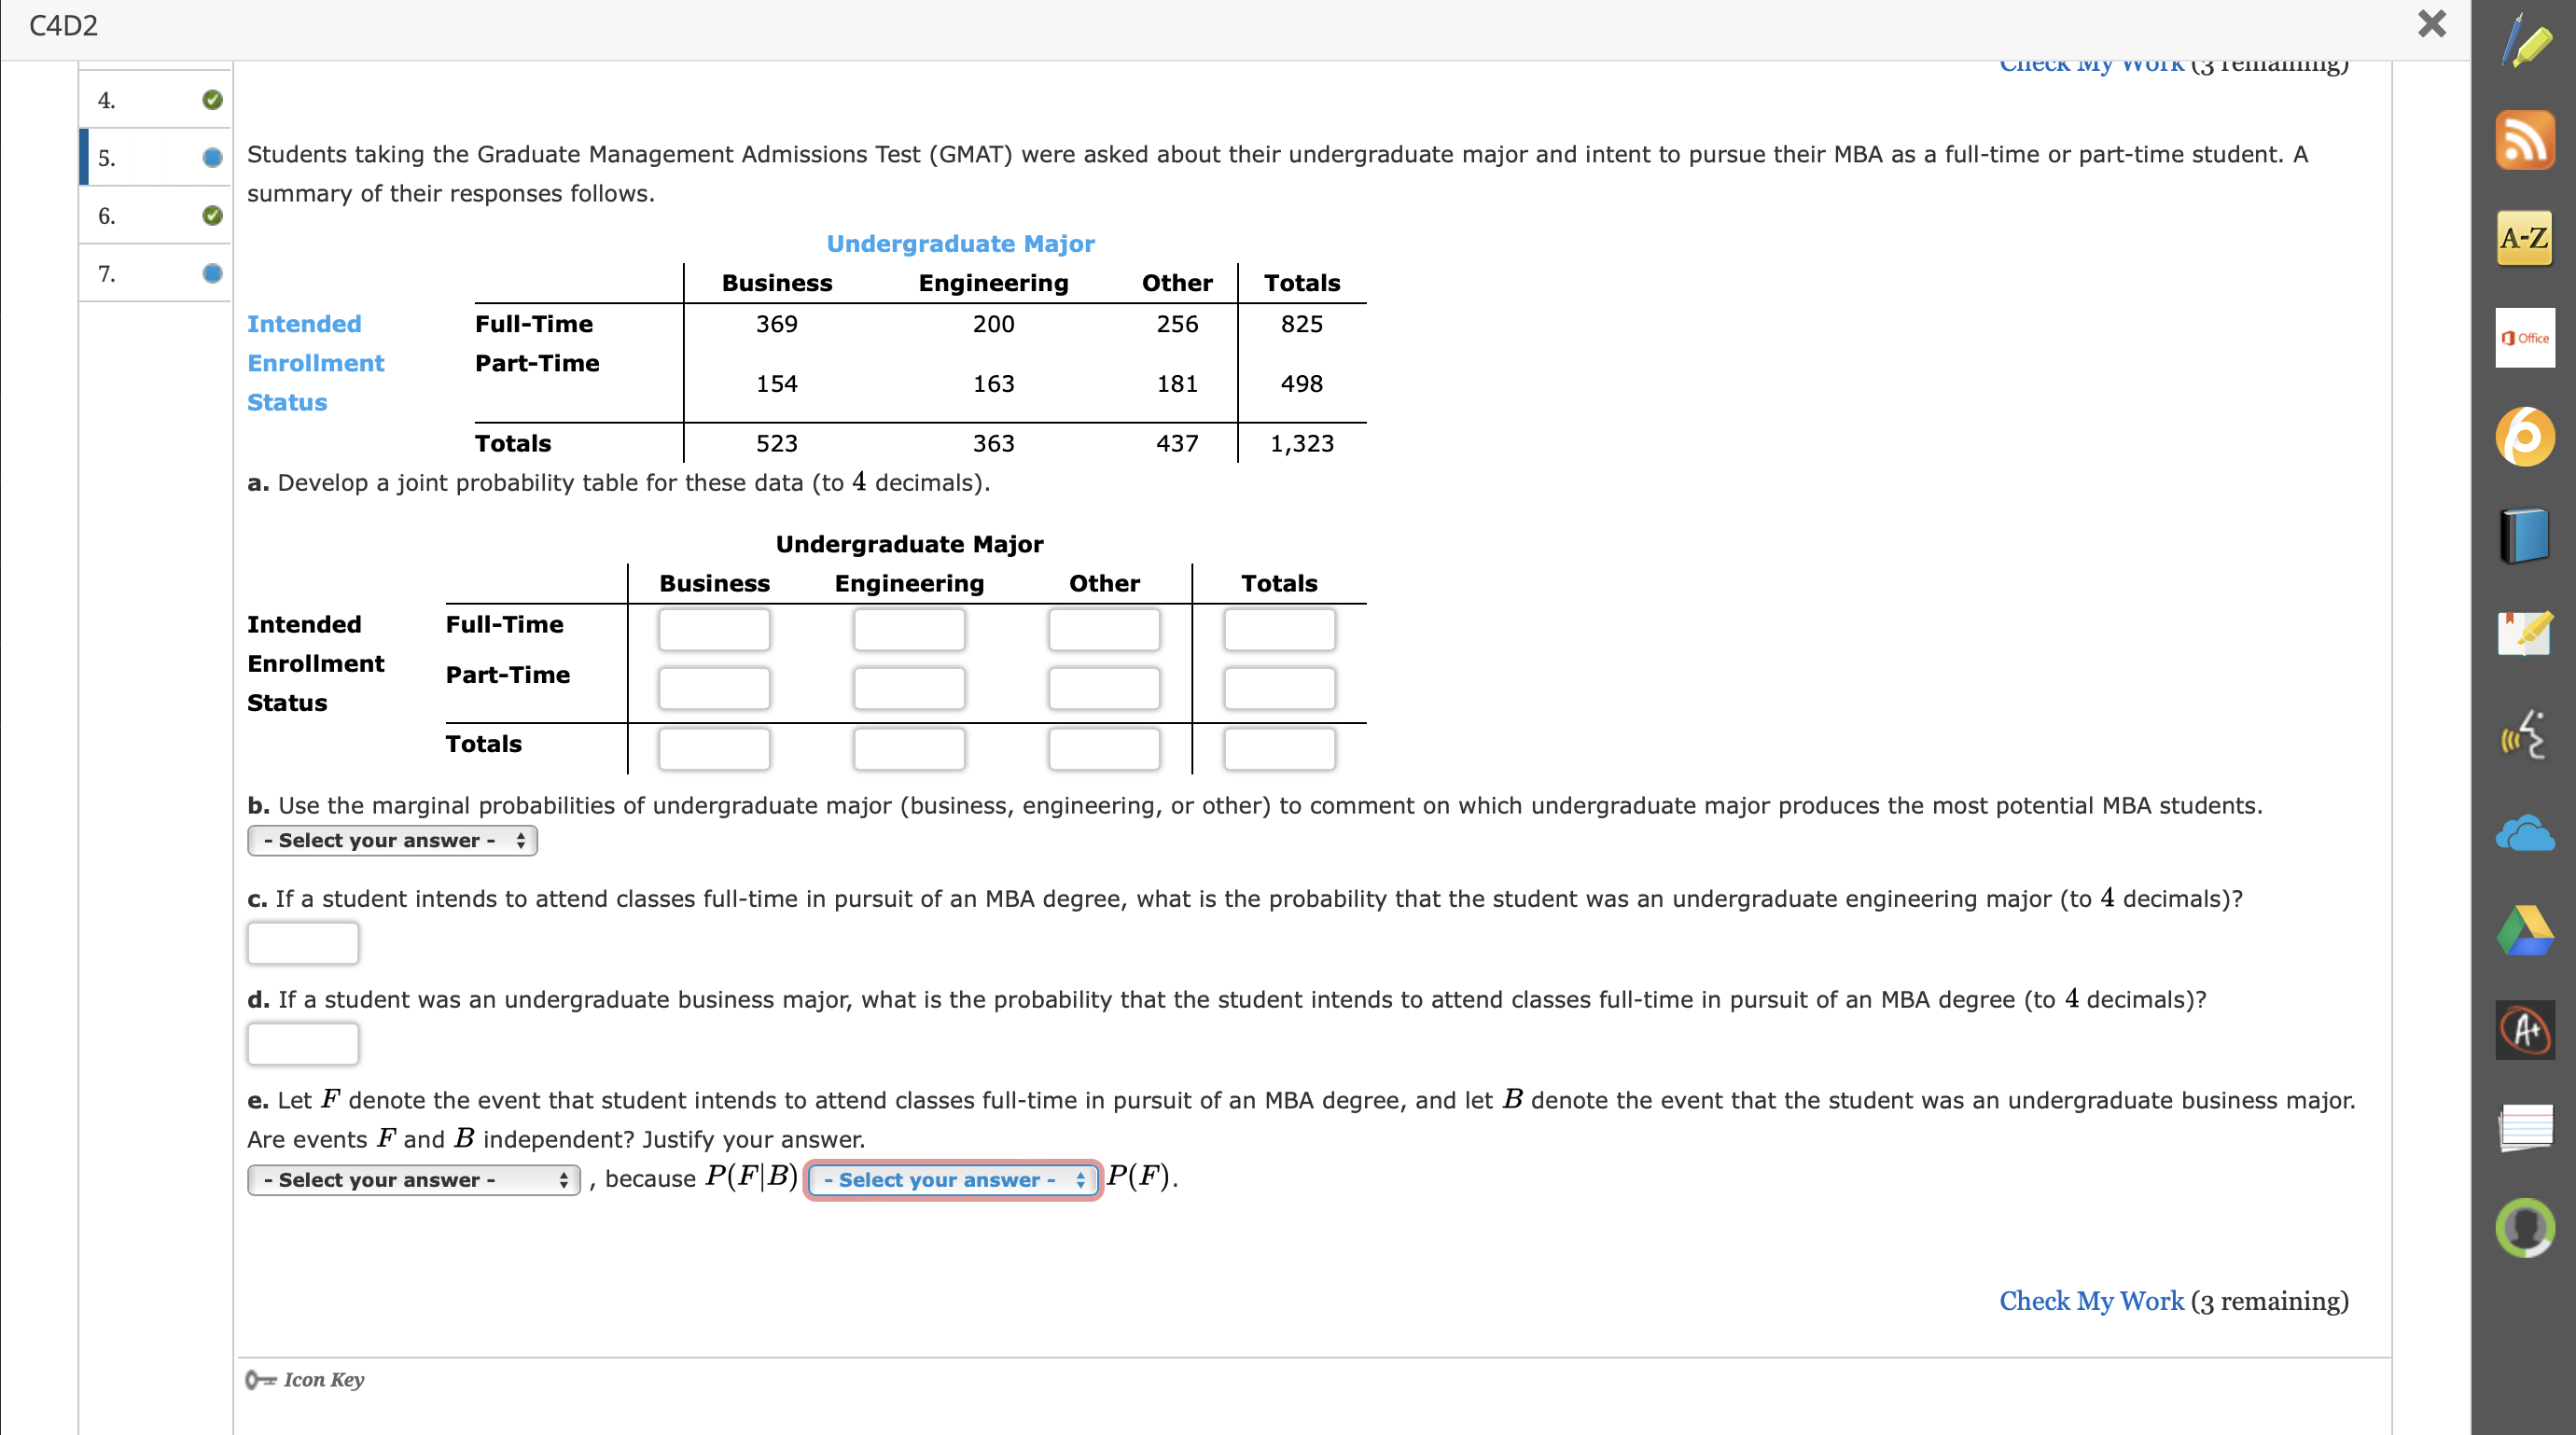Viewport: 2576px width, 1435px height.
Task: Open the OneDrive cloud icon
Action: click(2524, 834)
